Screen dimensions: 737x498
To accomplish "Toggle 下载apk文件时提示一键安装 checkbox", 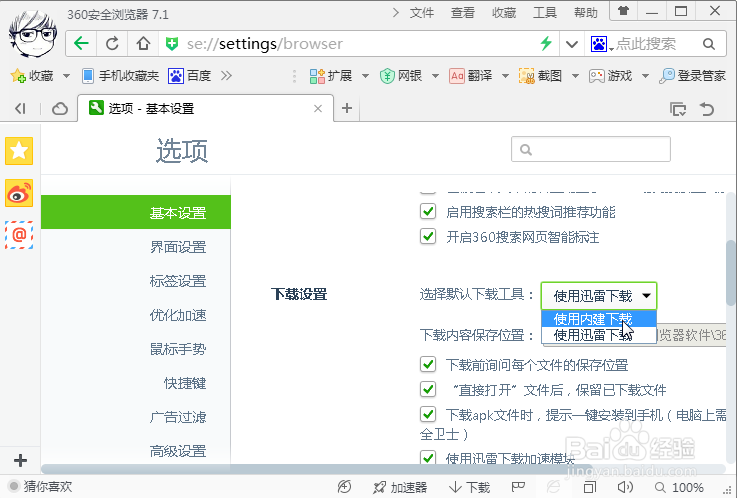I will 428,414.
